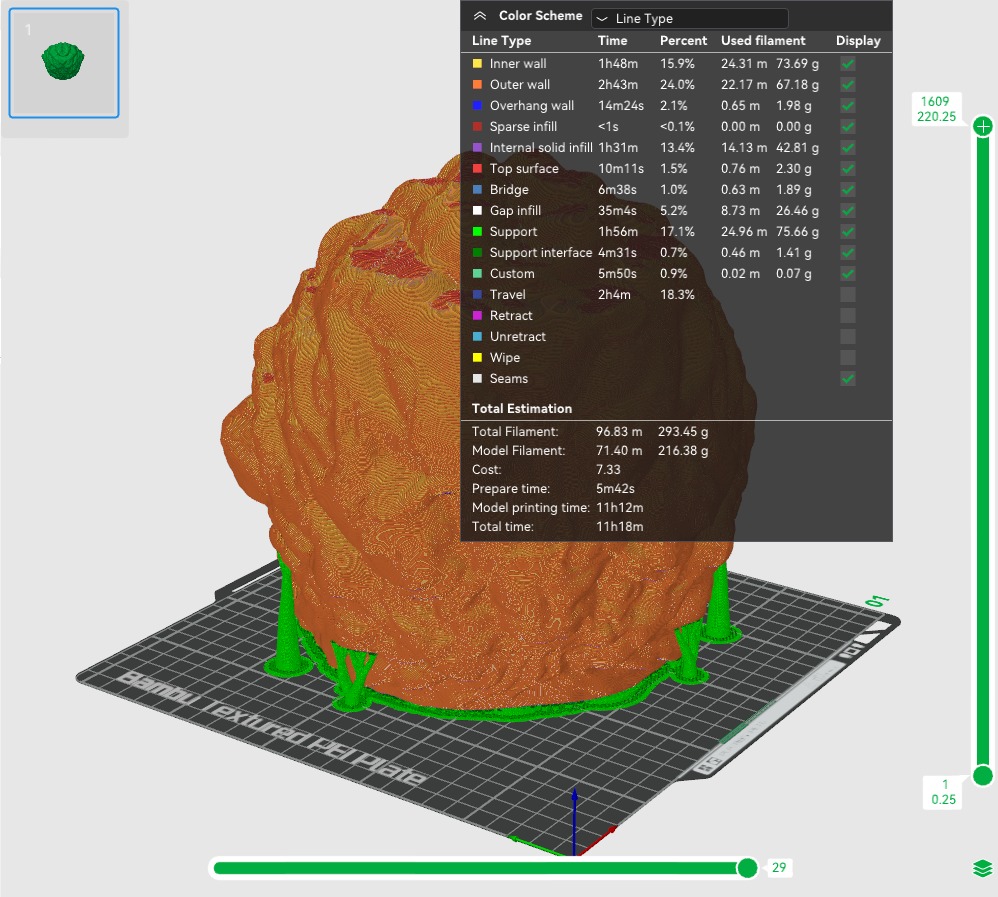Click the Time column header
The height and width of the screenshot is (897, 998).
pos(612,41)
